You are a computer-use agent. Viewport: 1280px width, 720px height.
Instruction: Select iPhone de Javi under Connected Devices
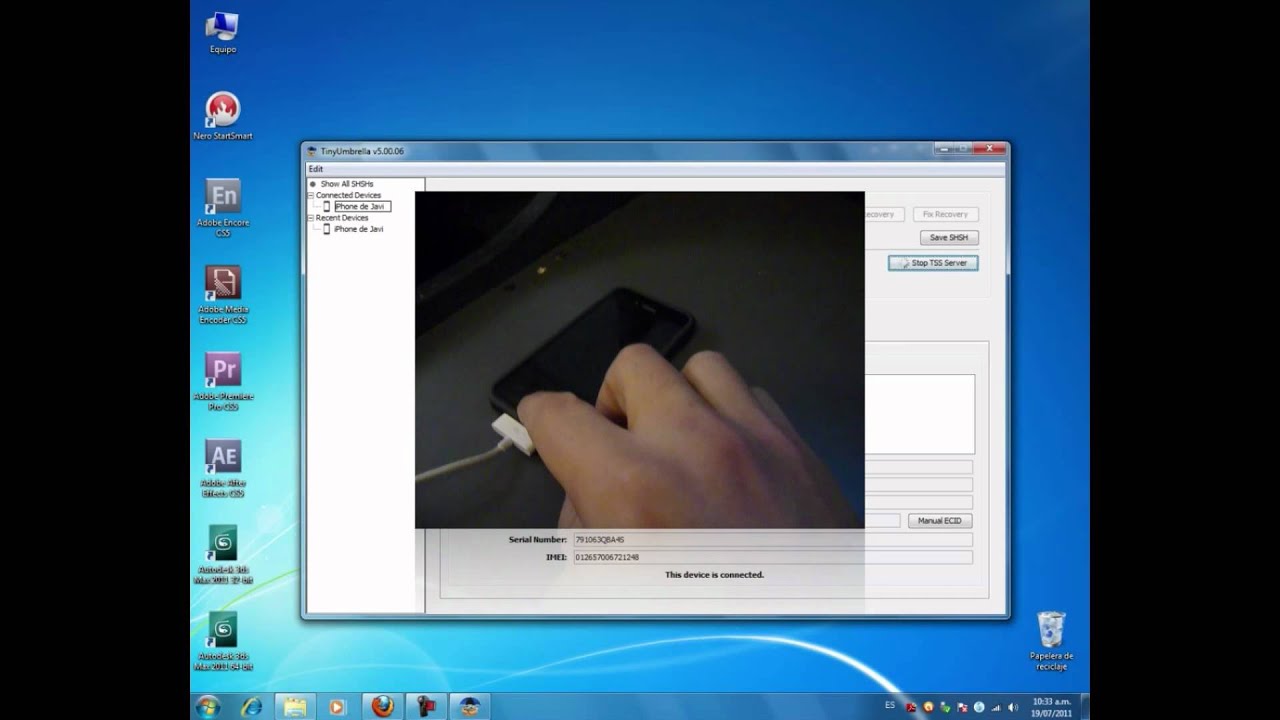[361, 206]
